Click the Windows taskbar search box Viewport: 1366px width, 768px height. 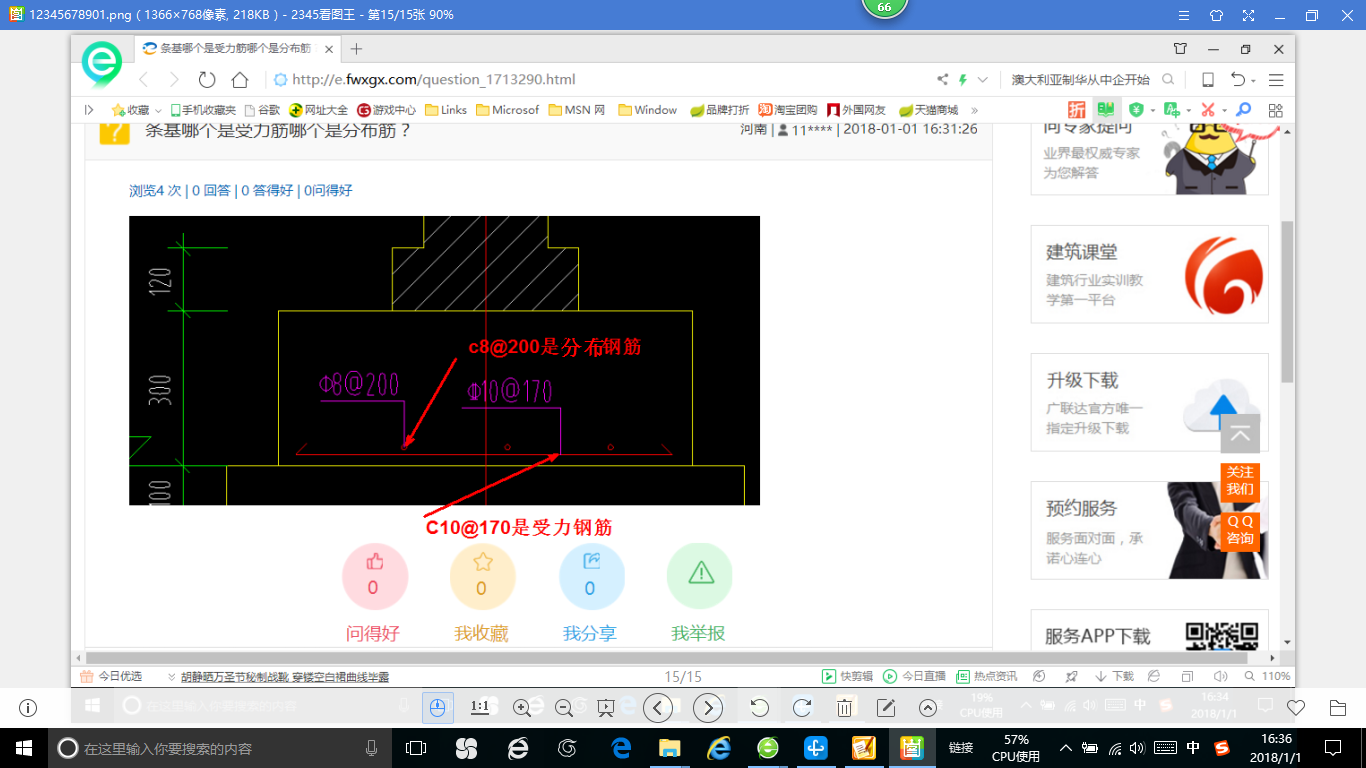(219, 747)
